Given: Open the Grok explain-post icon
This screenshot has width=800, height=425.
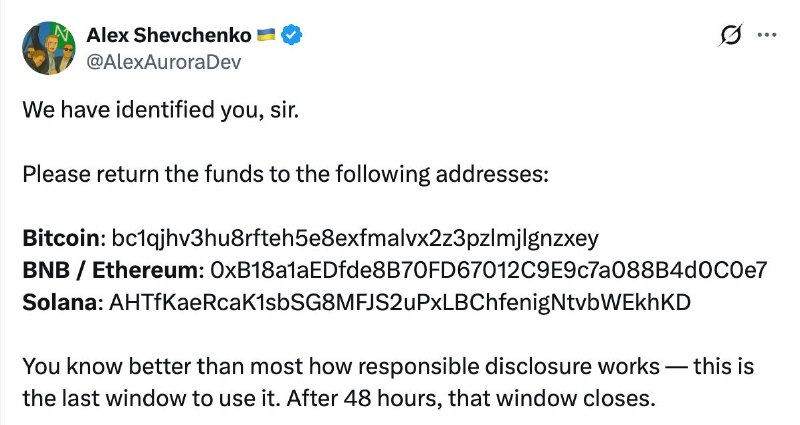Looking at the screenshot, I should pos(730,35).
